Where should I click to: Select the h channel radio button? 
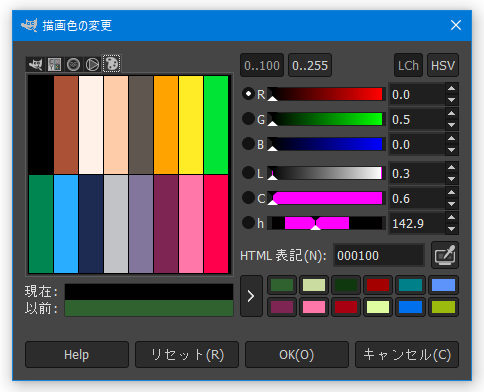pos(248,223)
